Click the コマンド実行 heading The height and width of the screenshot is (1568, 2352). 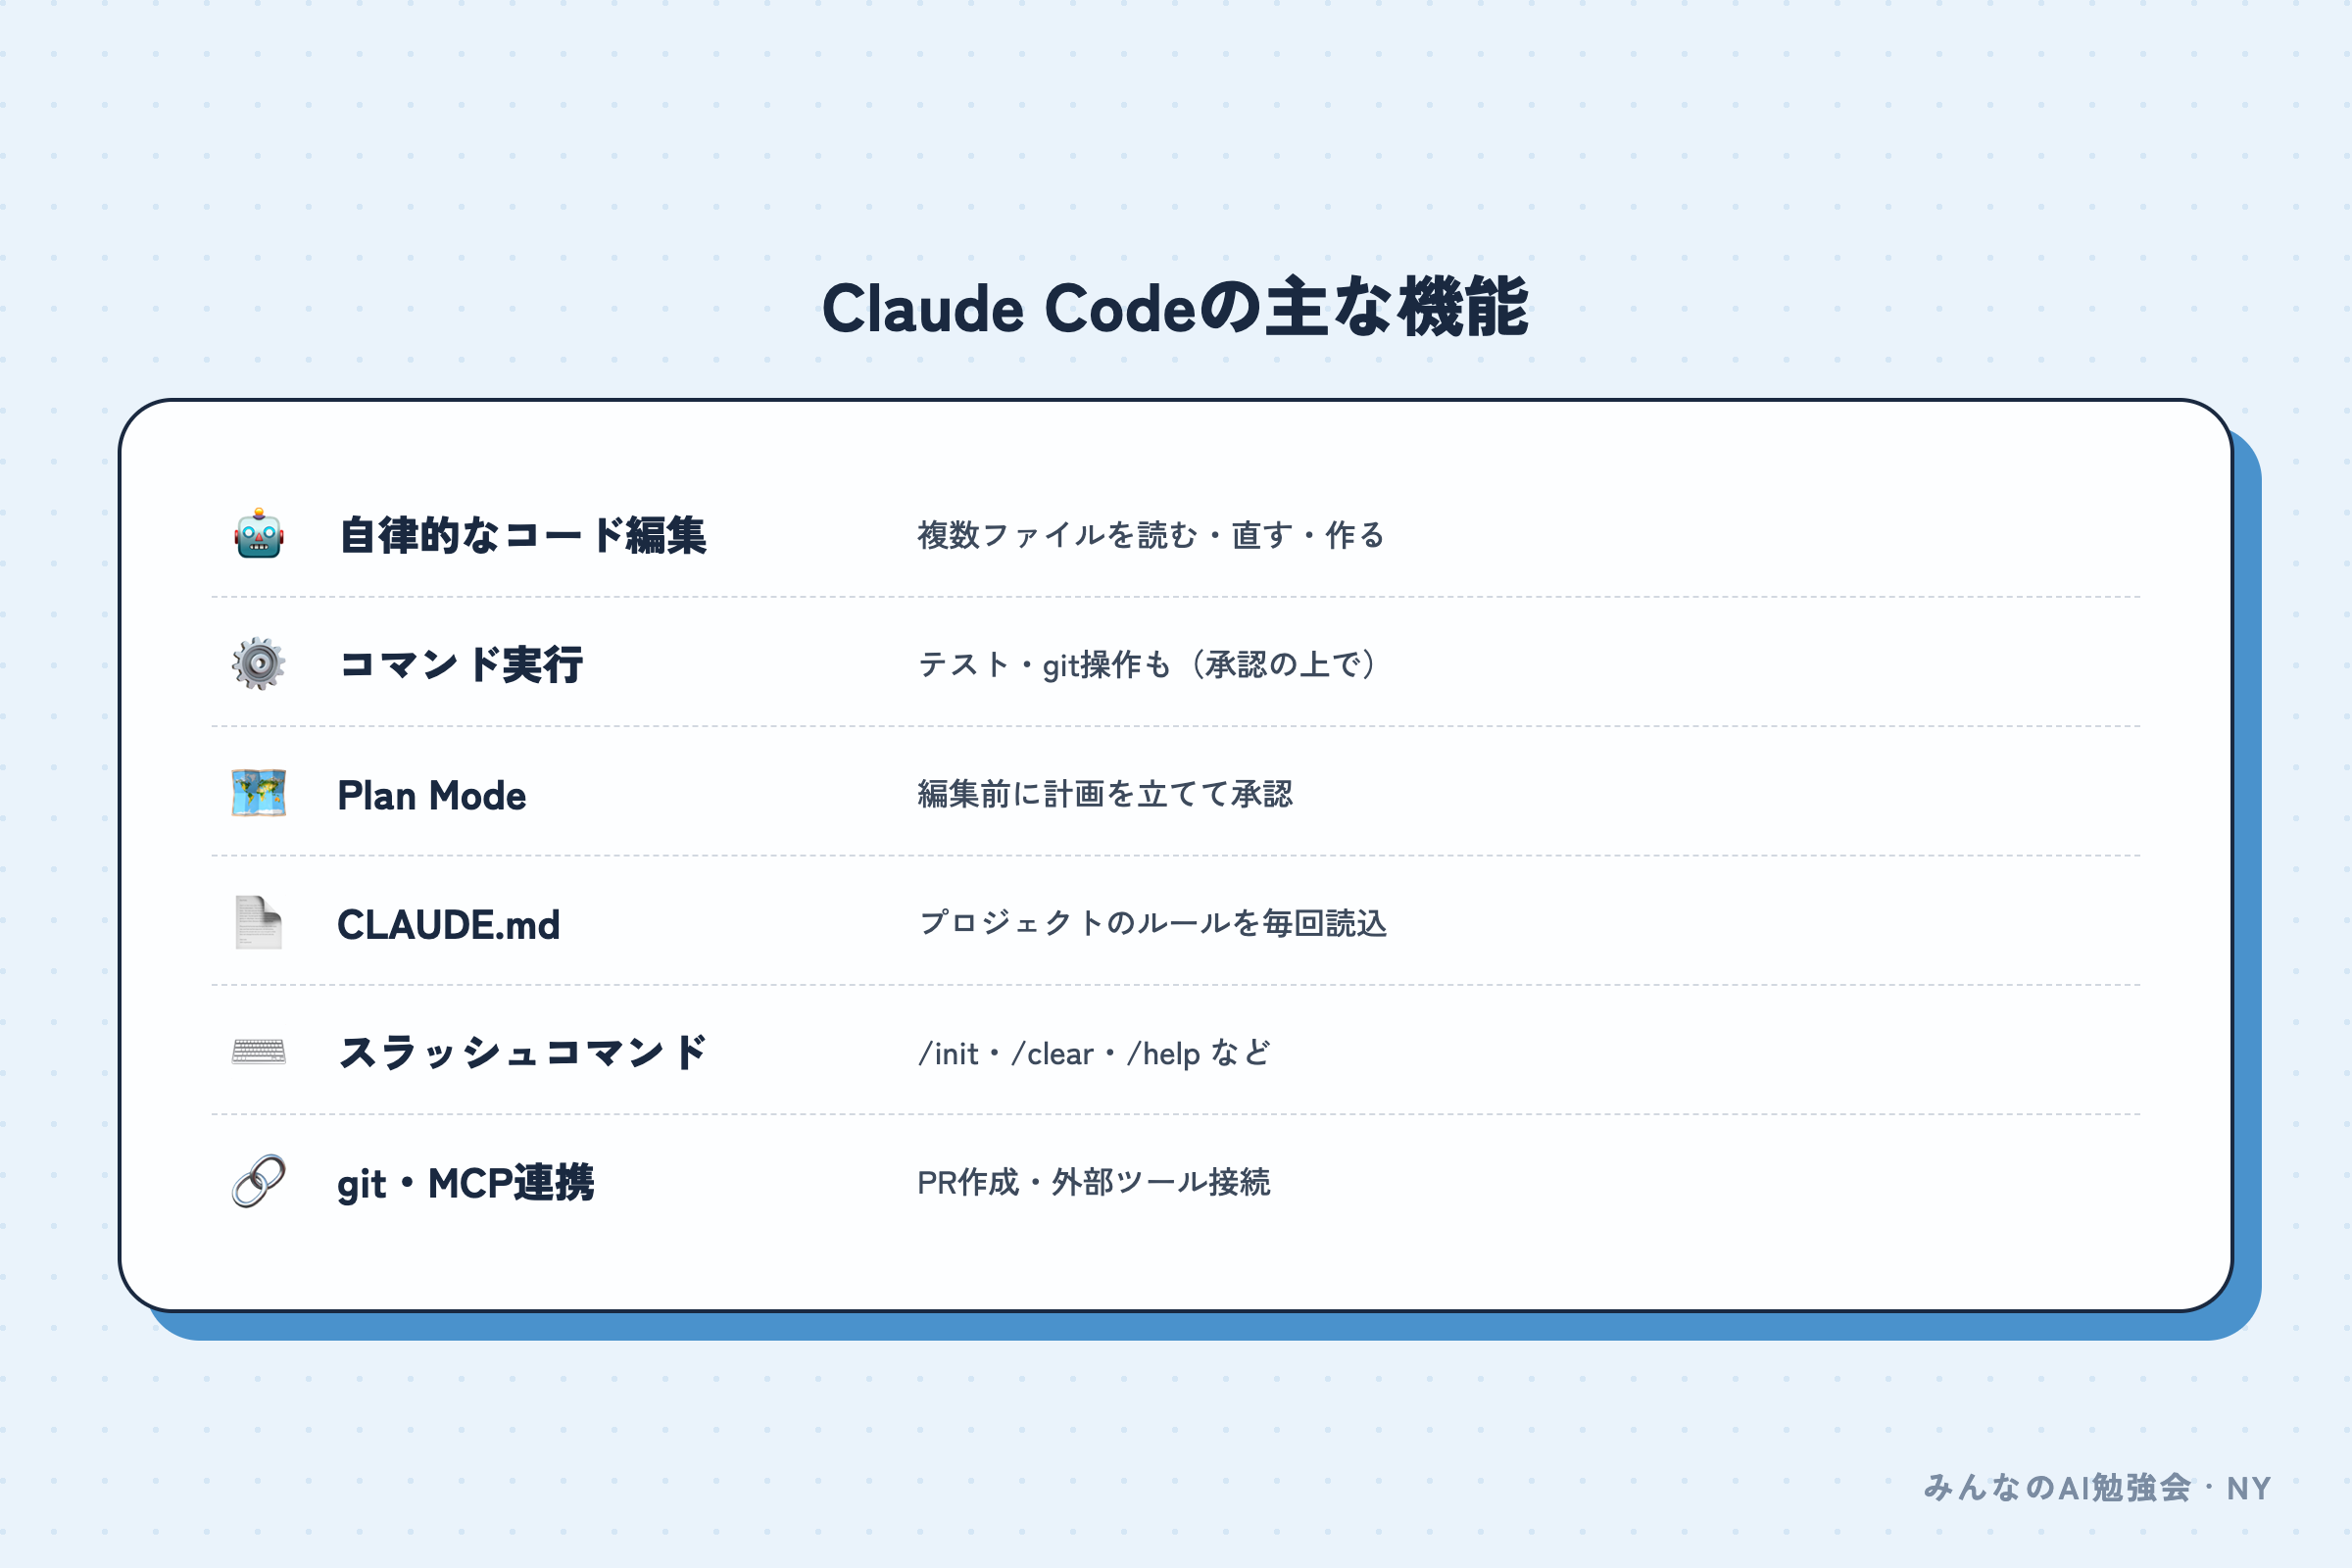(461, 664)
